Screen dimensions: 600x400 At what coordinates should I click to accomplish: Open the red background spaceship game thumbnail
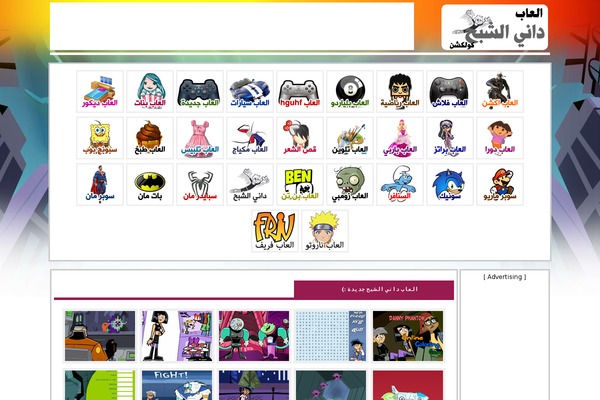[408, 385]
